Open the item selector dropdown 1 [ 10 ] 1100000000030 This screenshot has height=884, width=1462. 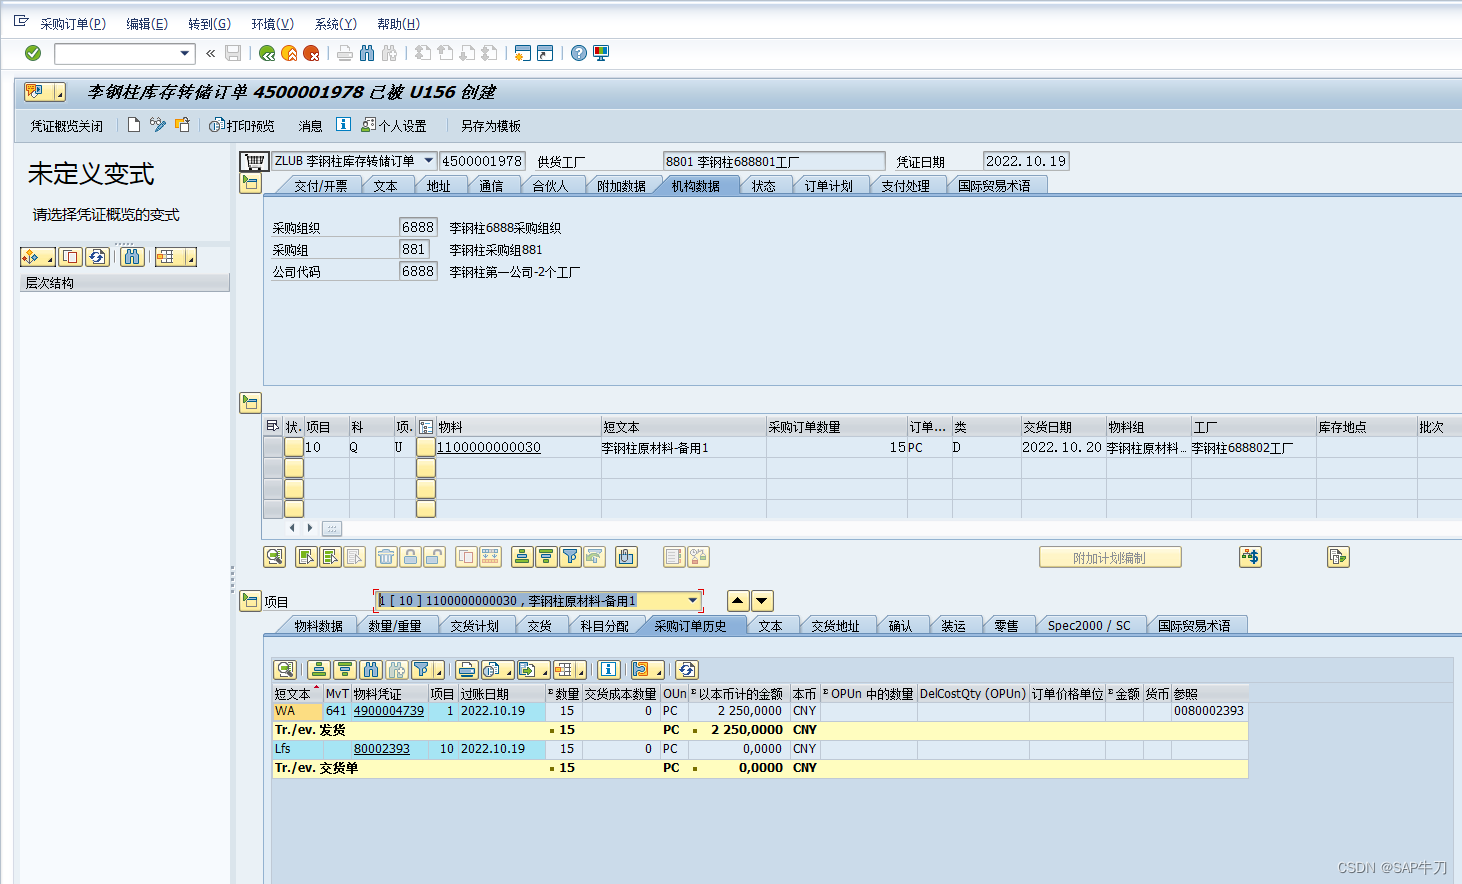click(x=693, y=601)
